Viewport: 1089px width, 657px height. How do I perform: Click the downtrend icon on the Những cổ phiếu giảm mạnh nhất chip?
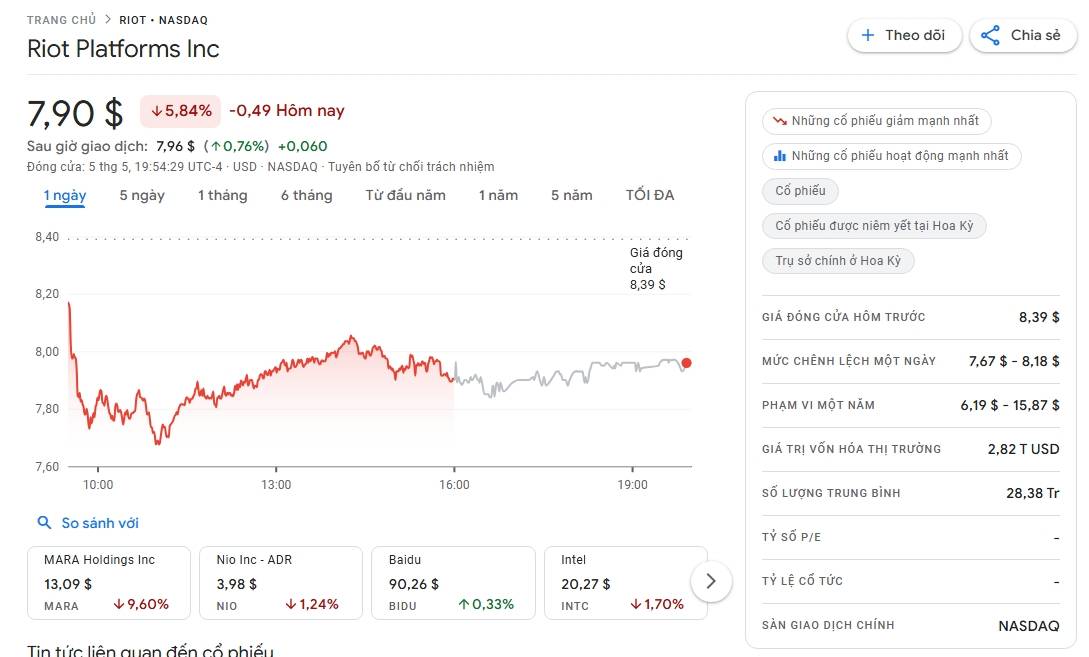[x=780, y=121]
